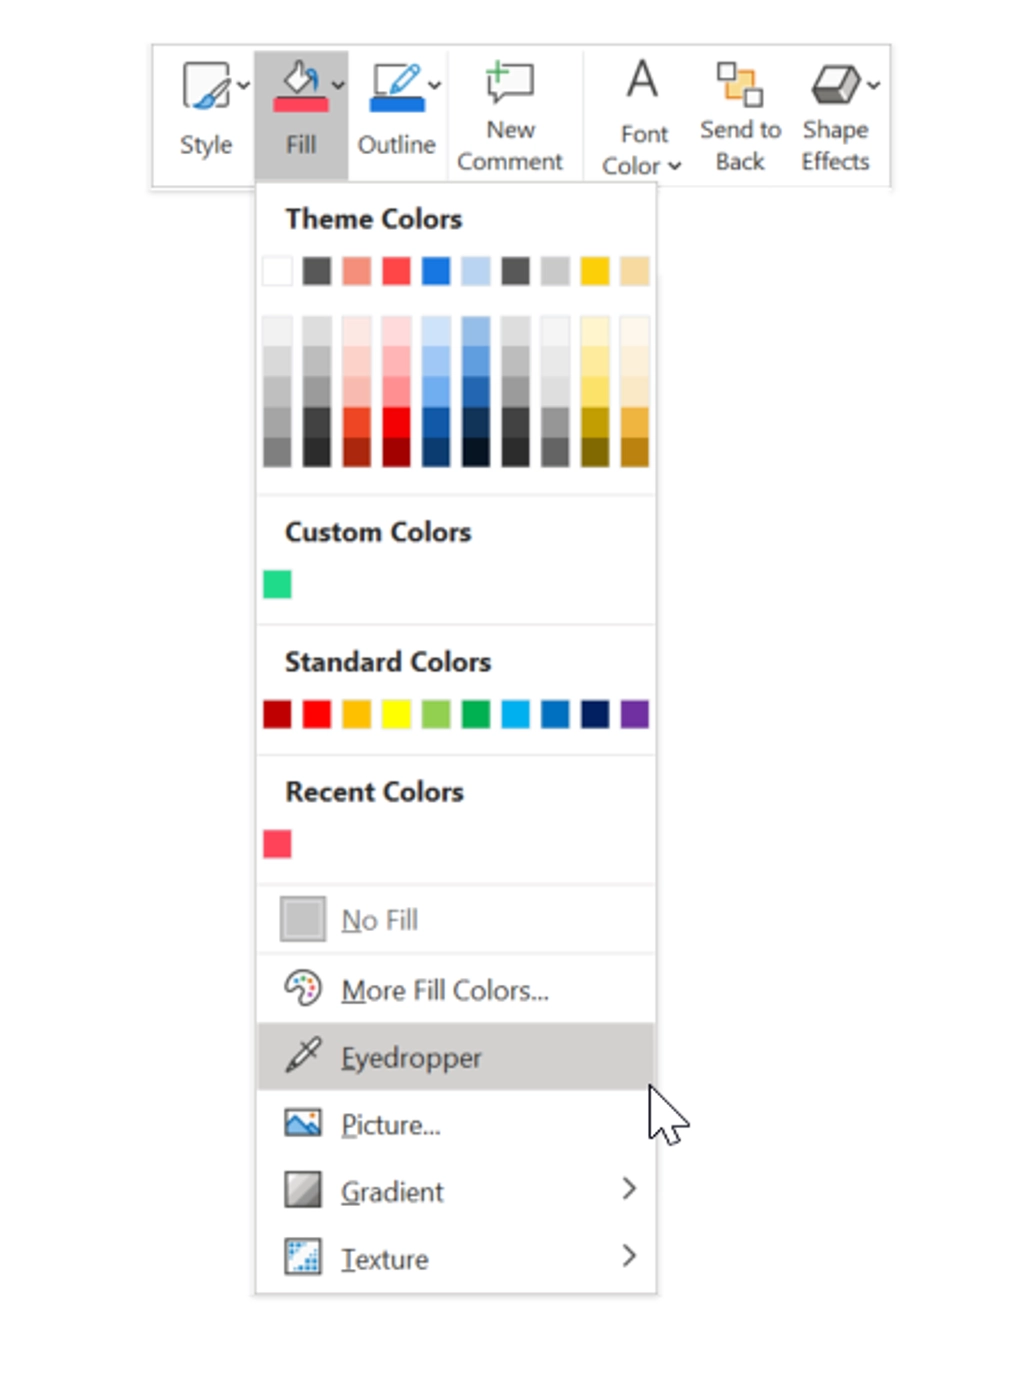Open the Style dropdown arrow

point(243,85)
